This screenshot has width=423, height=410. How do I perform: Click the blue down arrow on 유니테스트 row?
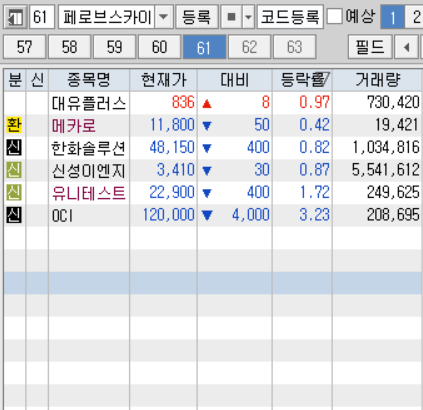[x=207, y=193]
